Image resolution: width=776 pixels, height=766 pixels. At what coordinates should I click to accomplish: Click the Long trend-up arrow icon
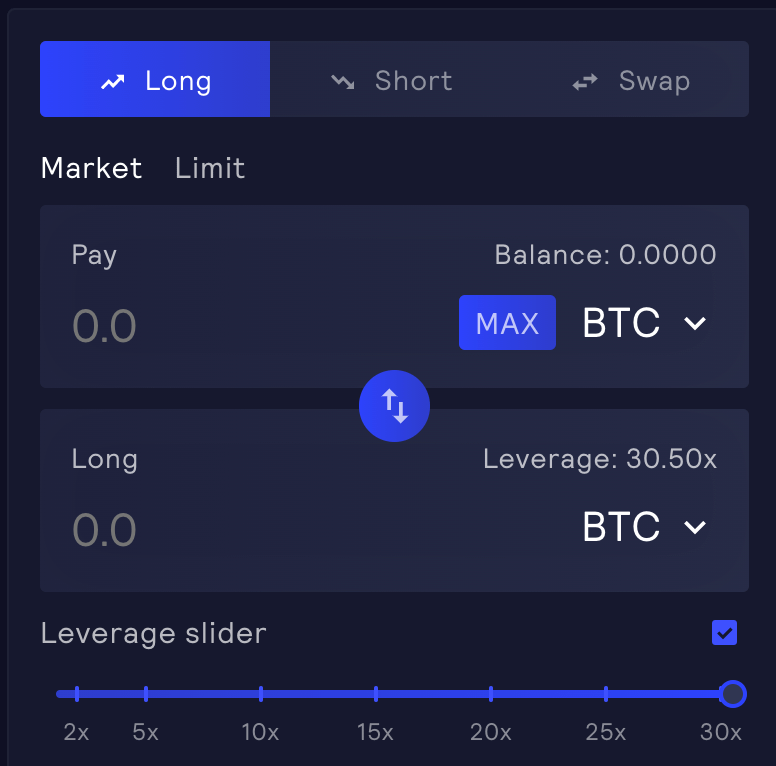point(112,82)
